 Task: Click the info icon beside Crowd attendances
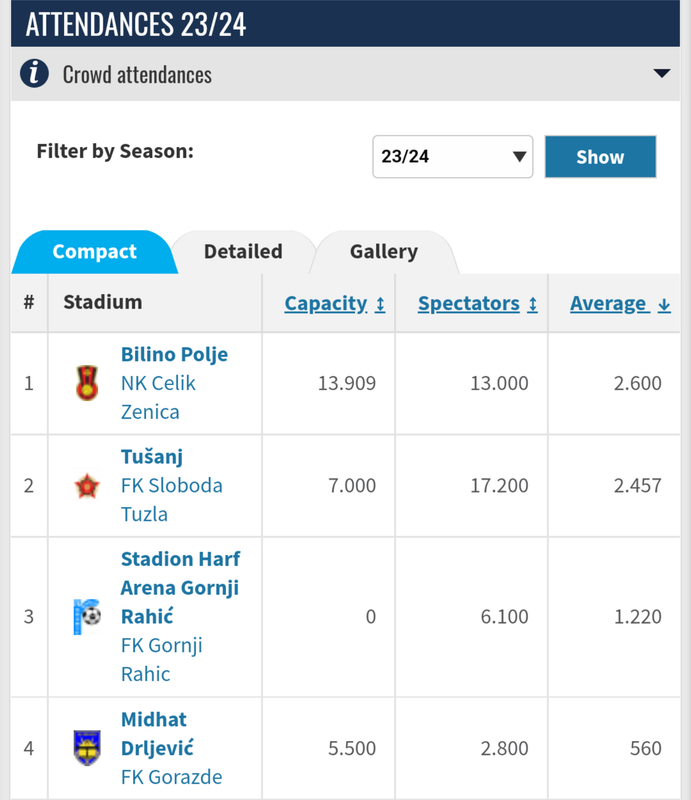34,73
